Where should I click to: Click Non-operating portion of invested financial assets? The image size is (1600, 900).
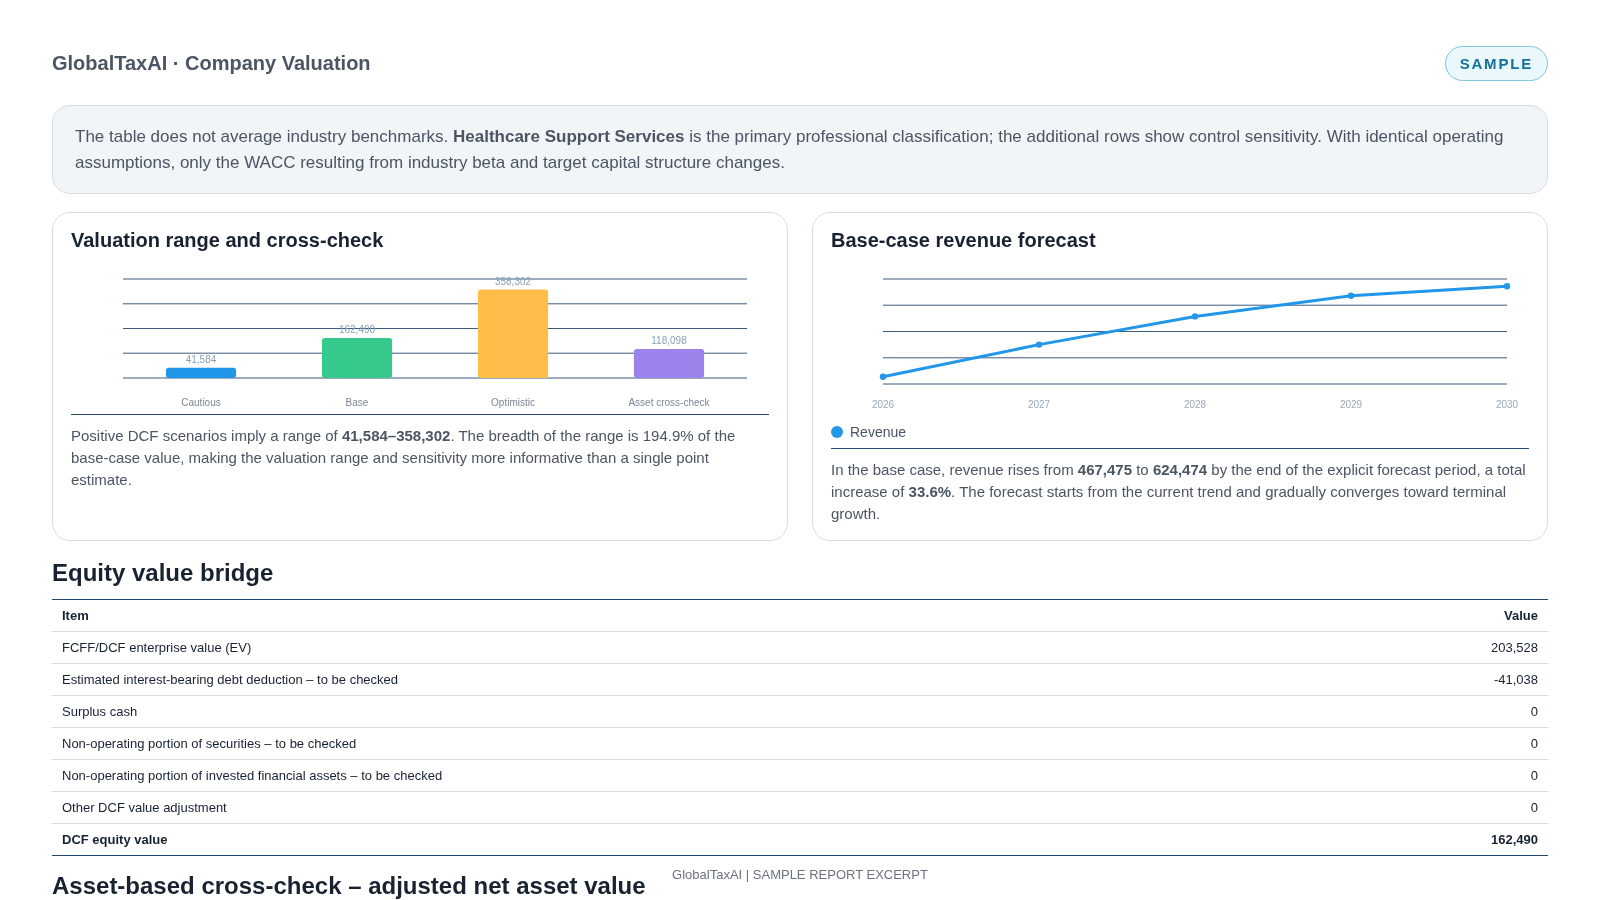pyautogui.click(x=252, y=776)
